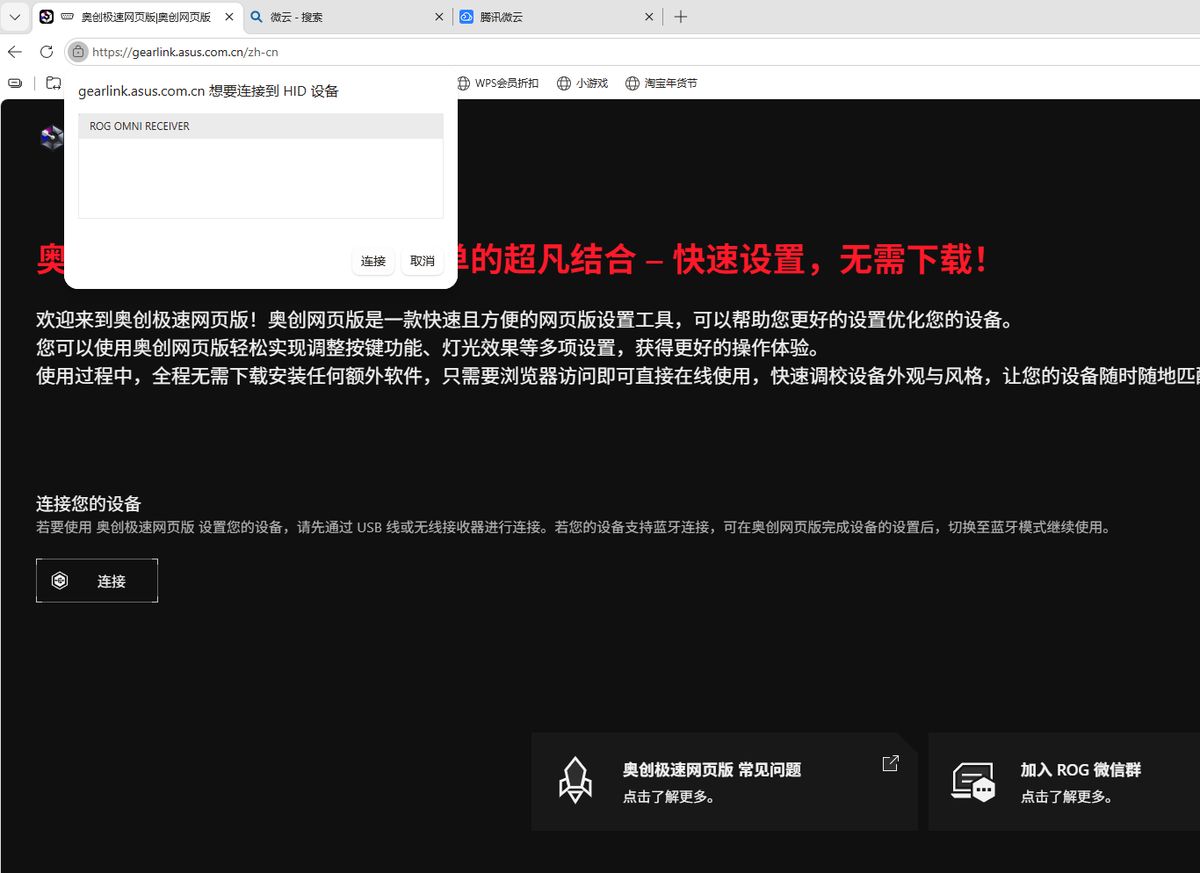Close the 微云 - 搜索 tab
The image size is (1200, 873).
[439, 17]
